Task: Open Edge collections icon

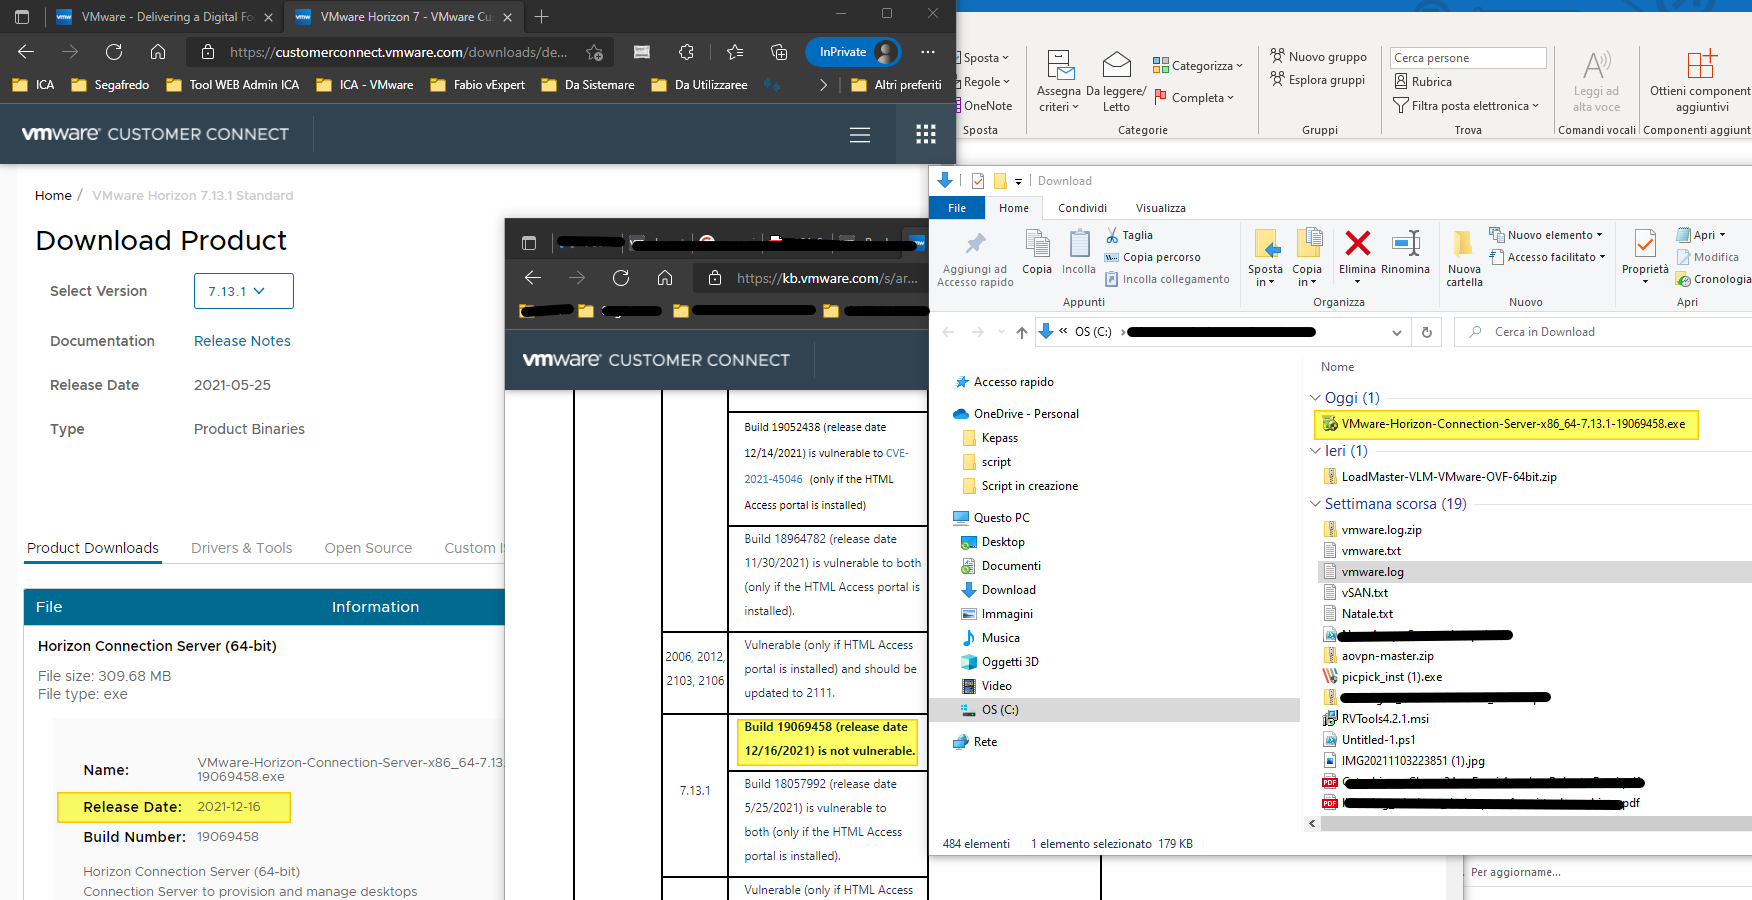Action: click(x=779, y=52)
